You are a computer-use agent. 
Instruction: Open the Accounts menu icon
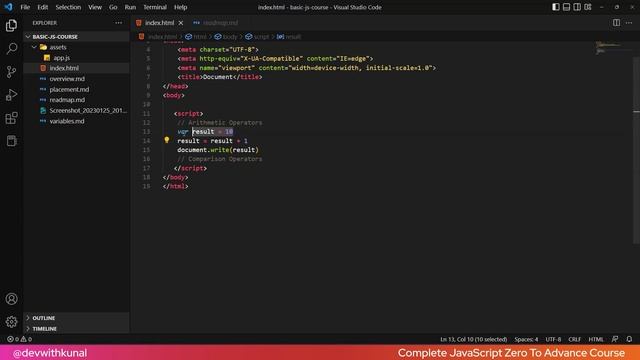pyautogui.click(x=11, y=299)
